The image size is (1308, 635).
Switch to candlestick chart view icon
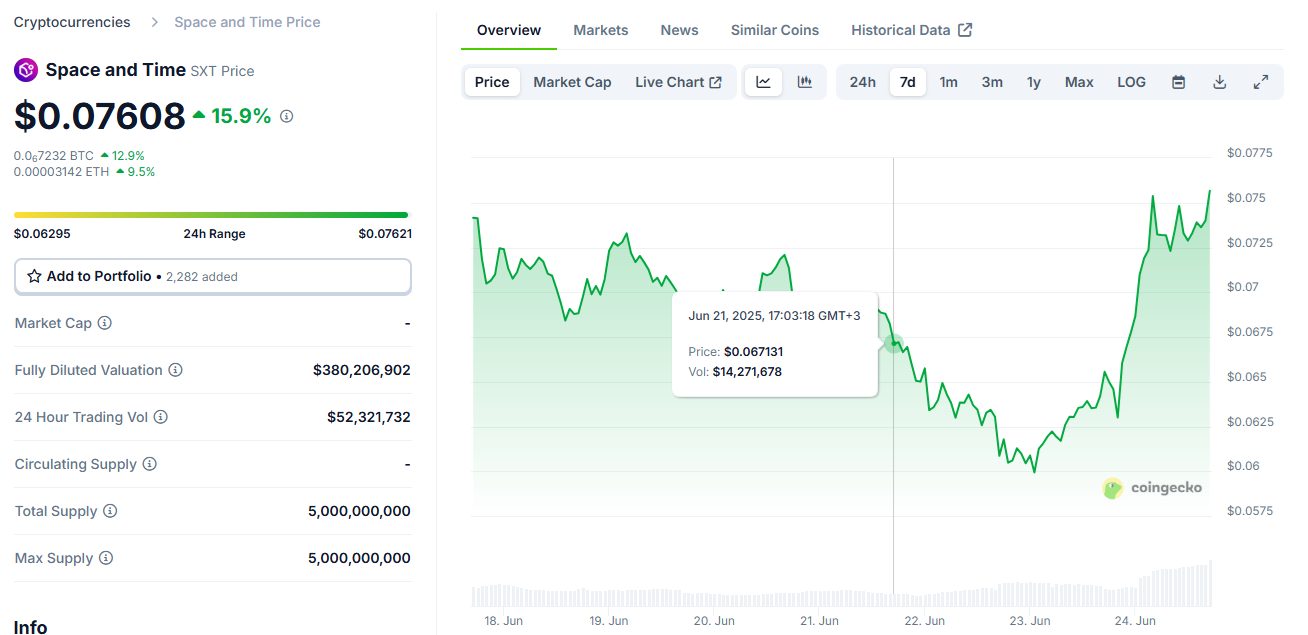point(804,82)
